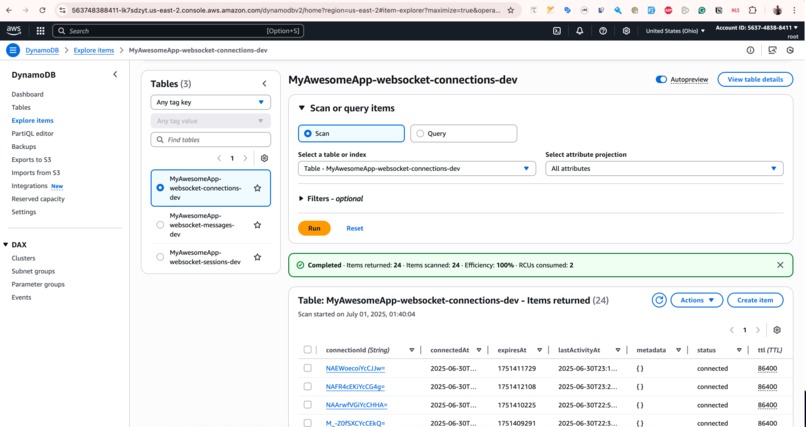Click the AWS logo home icon
This screenshot has width=806, height=427.
click(13, 31)
